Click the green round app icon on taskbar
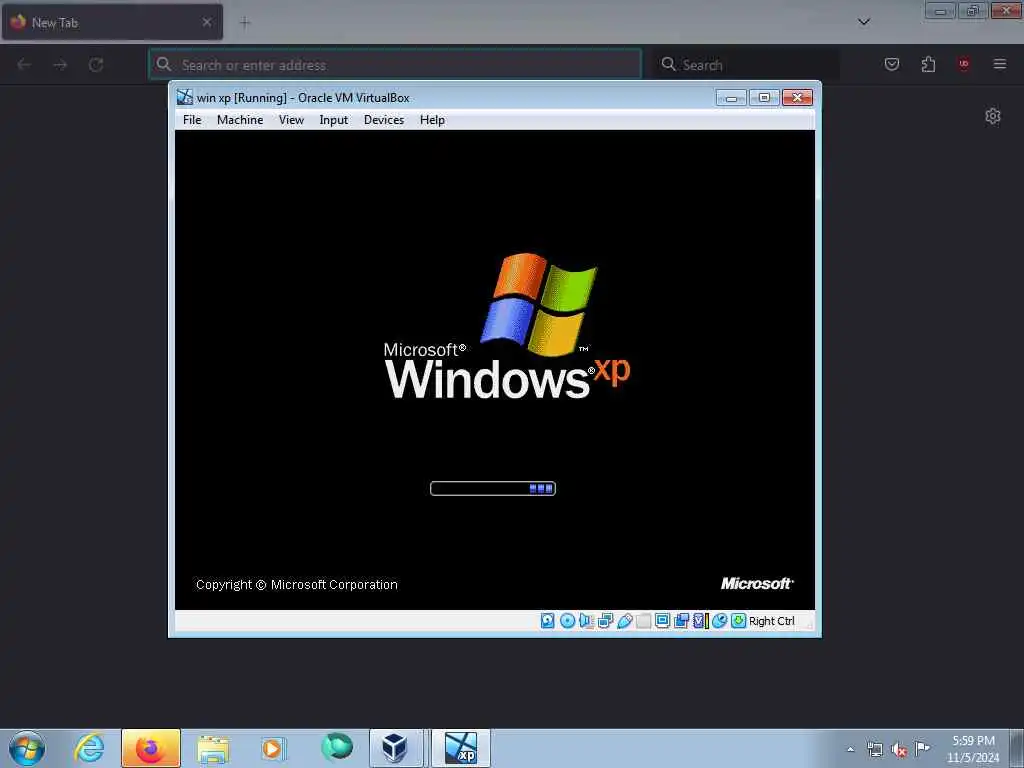 [x=336, y=747]
